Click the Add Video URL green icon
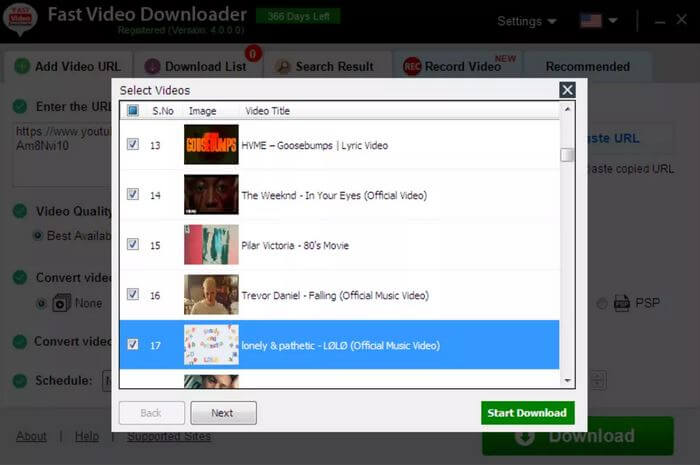700x465 pixels. (22, 66)
